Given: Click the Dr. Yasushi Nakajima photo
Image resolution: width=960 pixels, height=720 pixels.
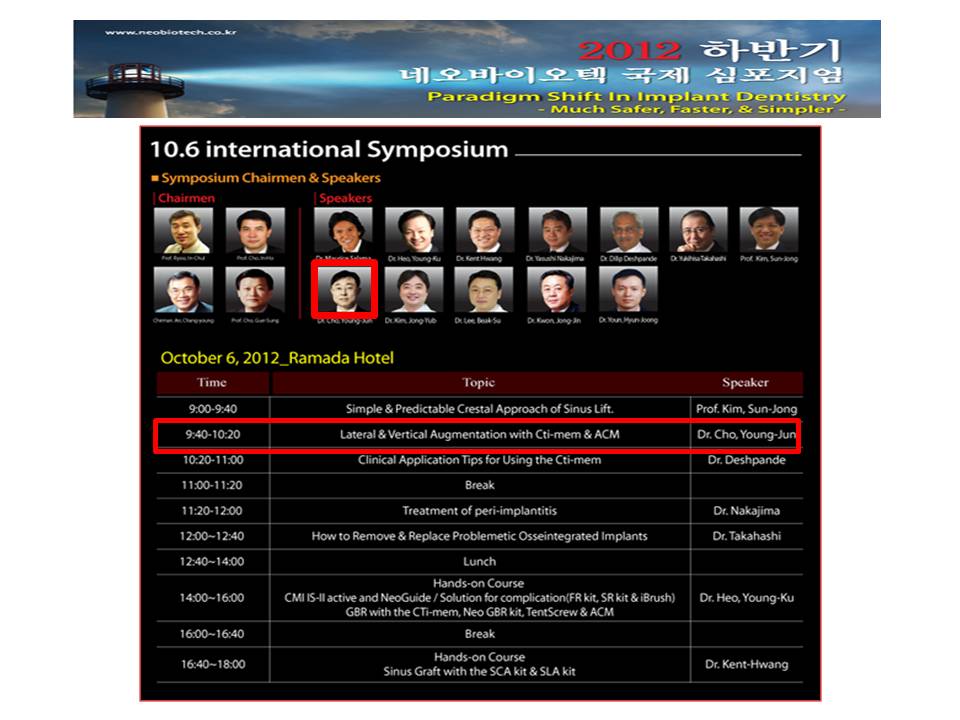Looking at the screenshot, I should coord(557,230).
